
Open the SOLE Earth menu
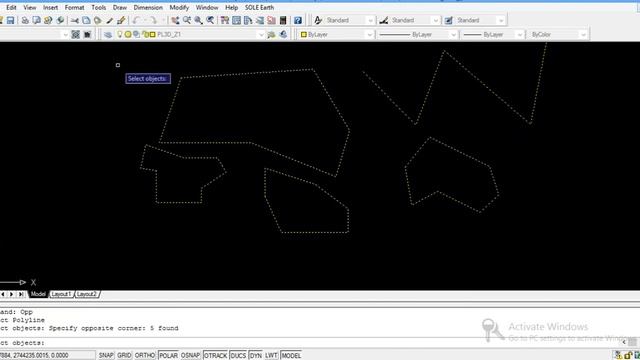point(259,7)
